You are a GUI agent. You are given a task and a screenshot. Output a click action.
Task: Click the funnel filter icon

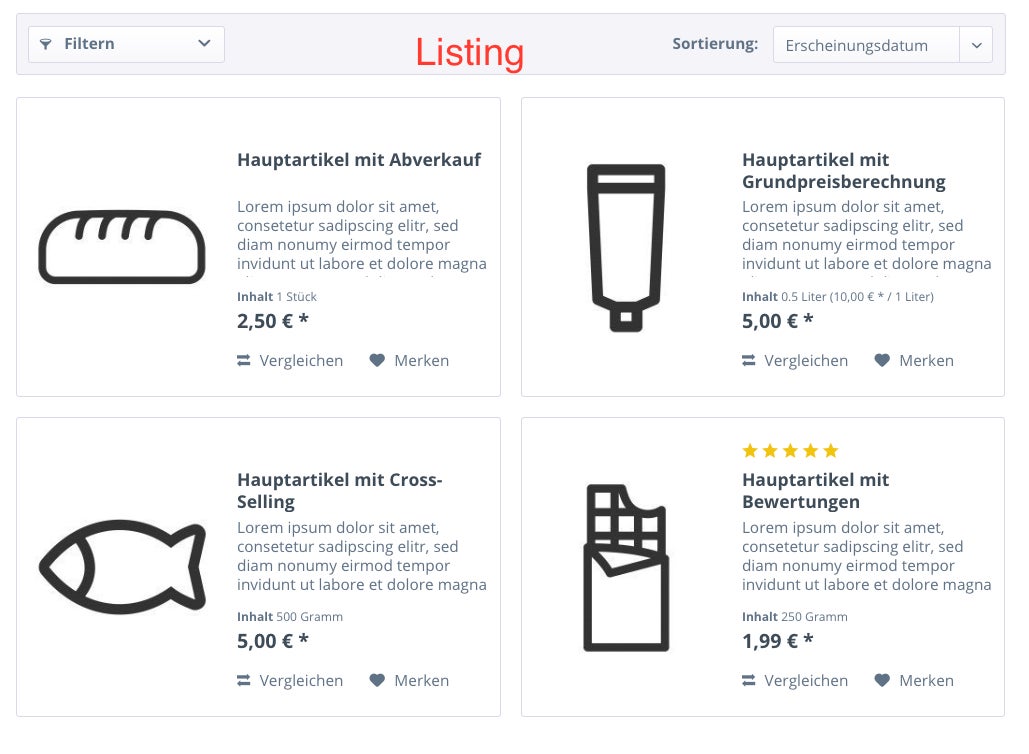pos(45,44)
